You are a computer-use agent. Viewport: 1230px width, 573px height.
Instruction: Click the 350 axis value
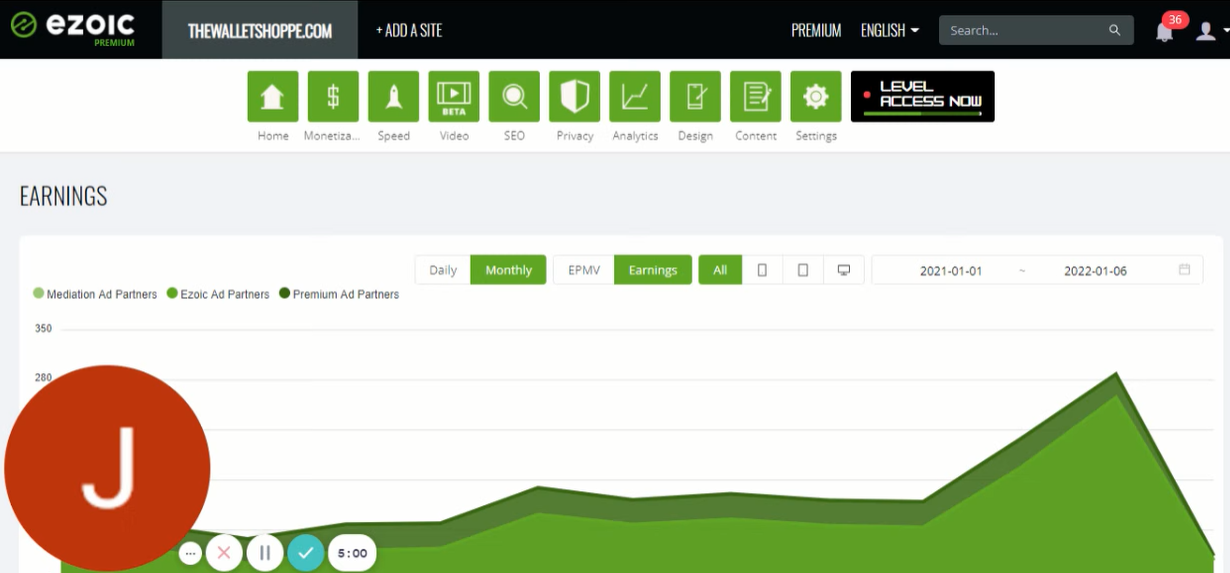point(43,328)
